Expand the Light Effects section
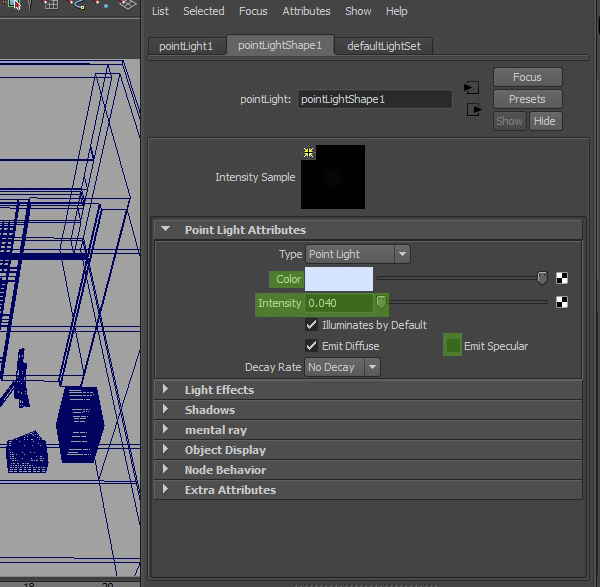This screenshot has height=587, width=600. (x=165, y=389)
